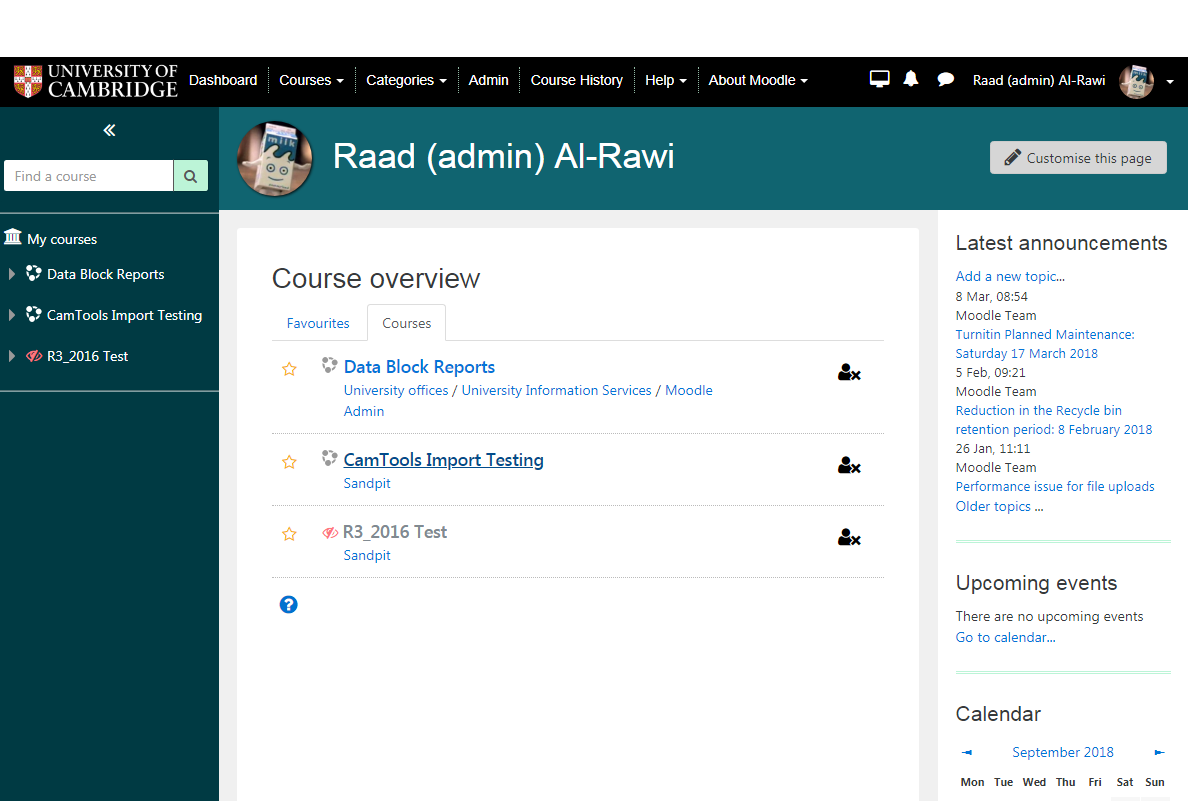Click the hidden eye icon beside R3_2016 Test in sidebar

[33, 355]
